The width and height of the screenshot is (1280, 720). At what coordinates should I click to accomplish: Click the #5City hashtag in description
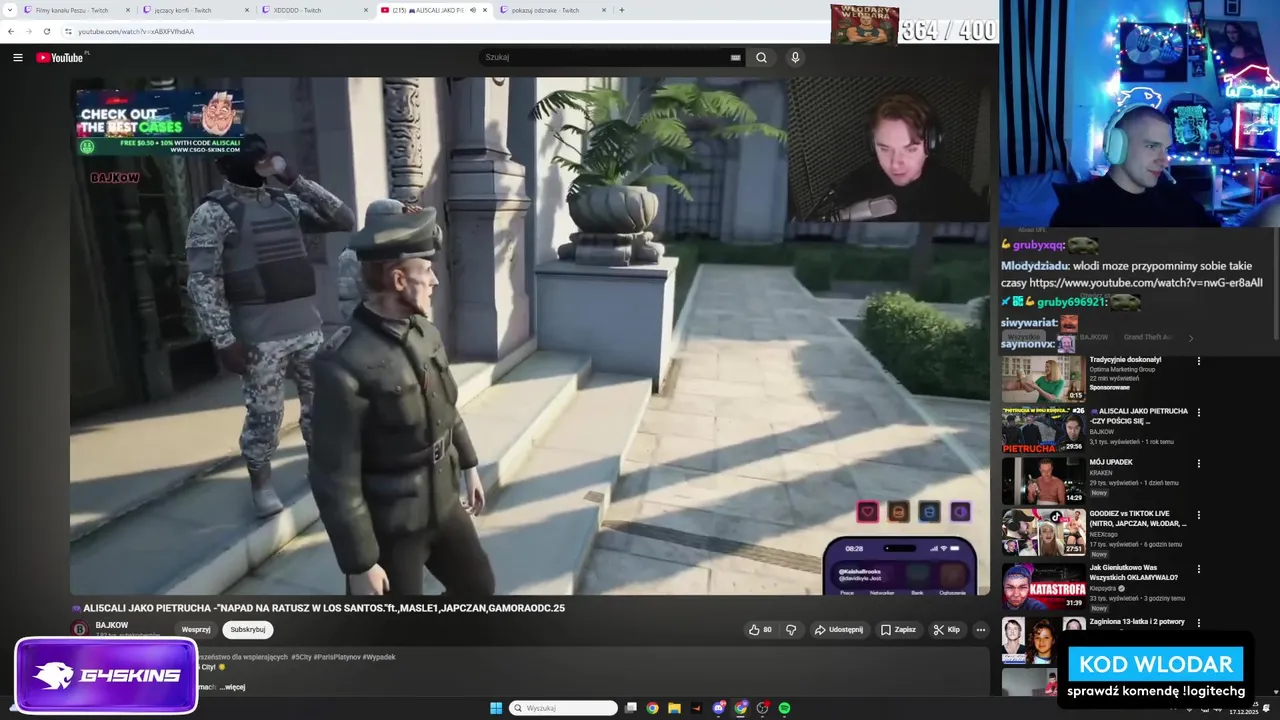tap(300, 657)
